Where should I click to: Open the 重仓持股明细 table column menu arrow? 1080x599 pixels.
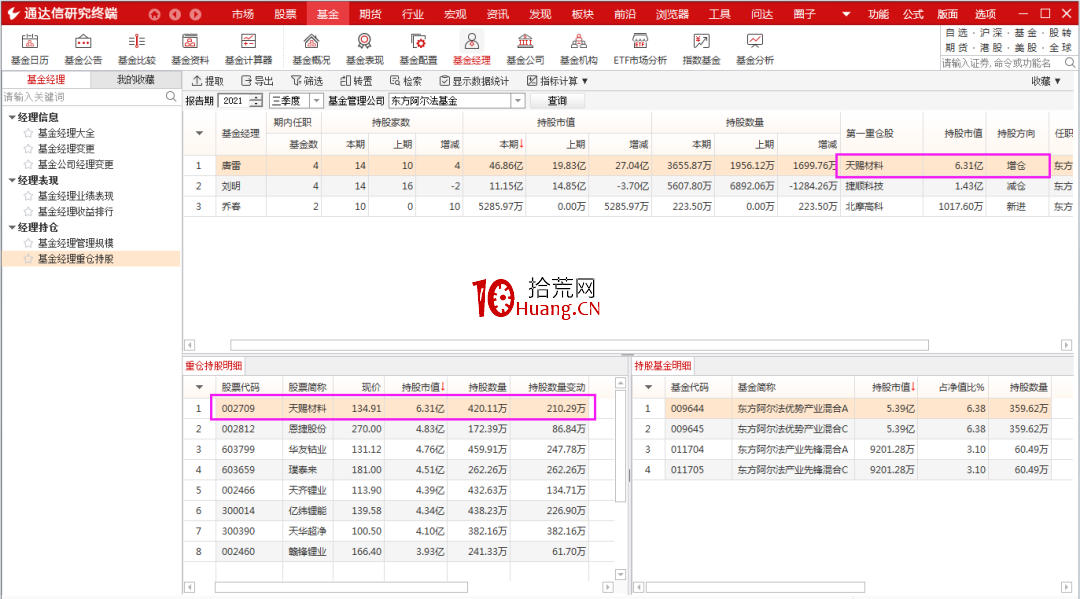[200, 387]
